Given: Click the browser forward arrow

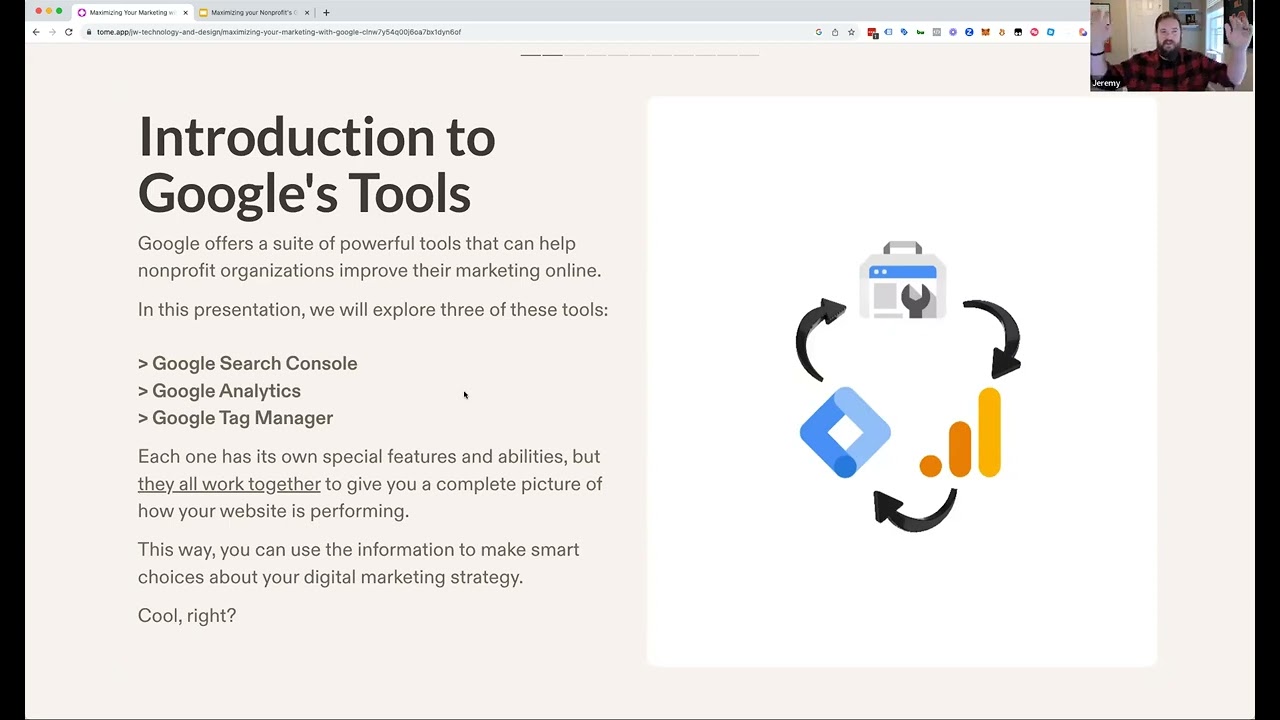Looking at the screenshot, I should coord(52,32).
